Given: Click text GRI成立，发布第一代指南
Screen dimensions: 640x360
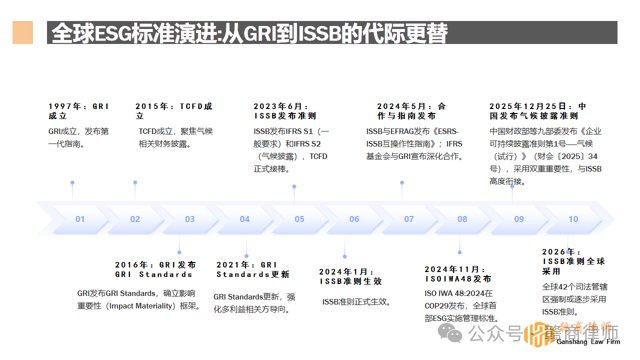Looking at the screenshot, I should click(x=78, y=138).
